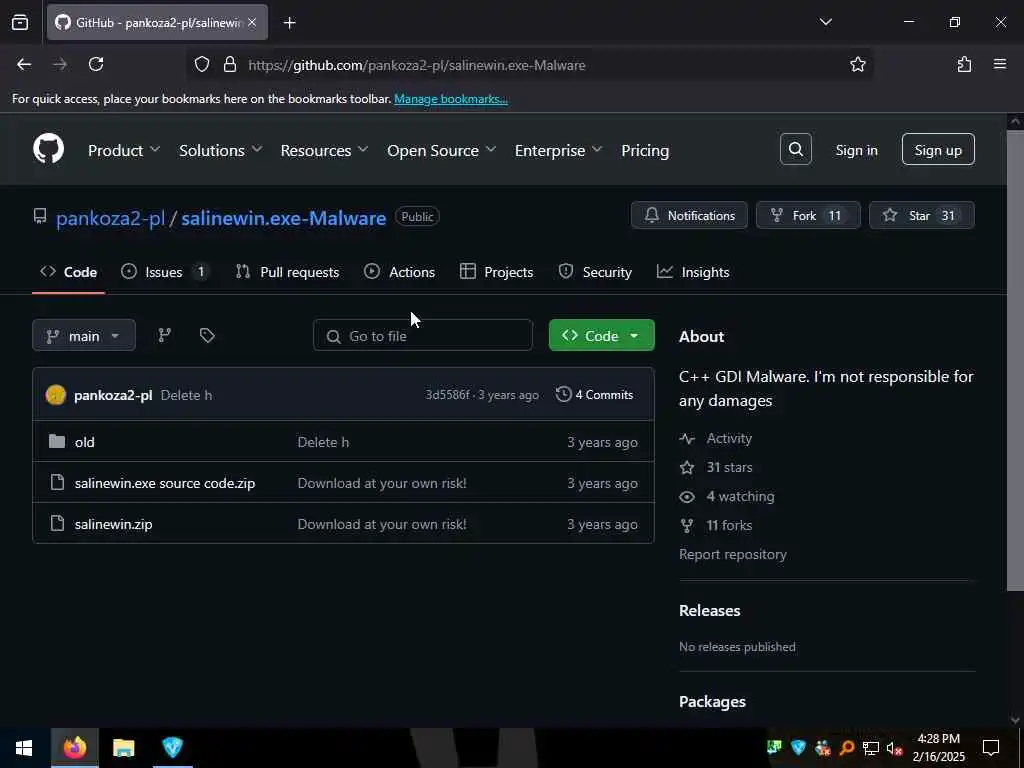Focus the Go to file search field
Viewport: 1024px width, 768px height.
click(x=423, y=335)
